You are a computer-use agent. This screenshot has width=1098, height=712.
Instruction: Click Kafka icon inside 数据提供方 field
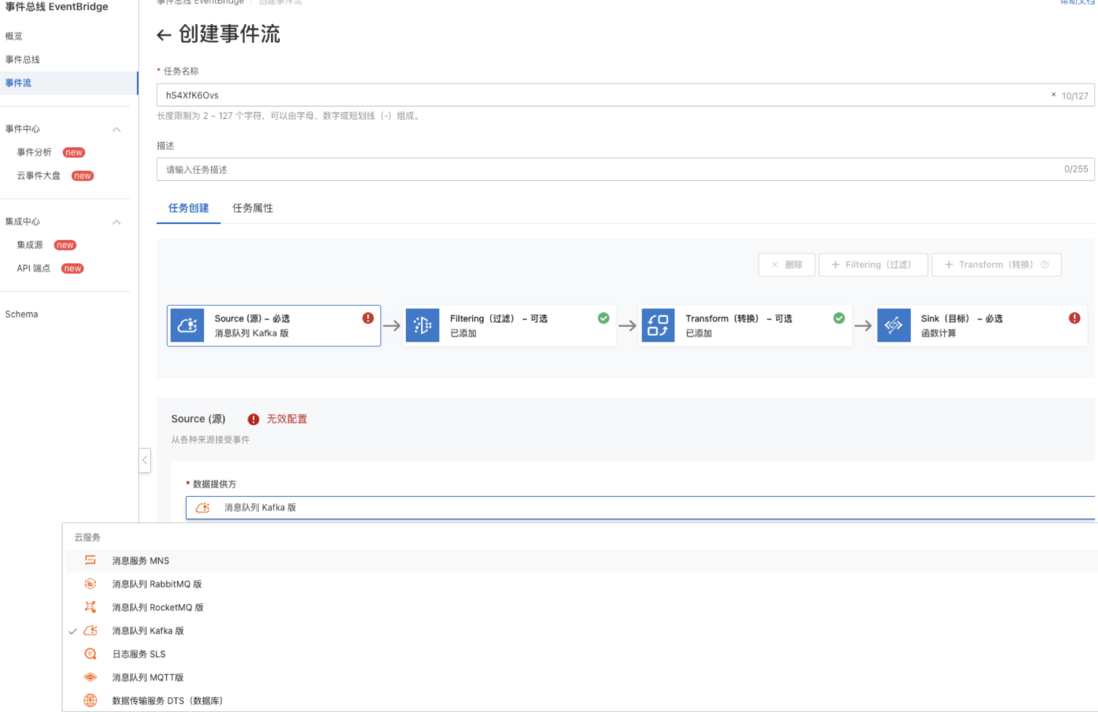click(x=202, y=508)
